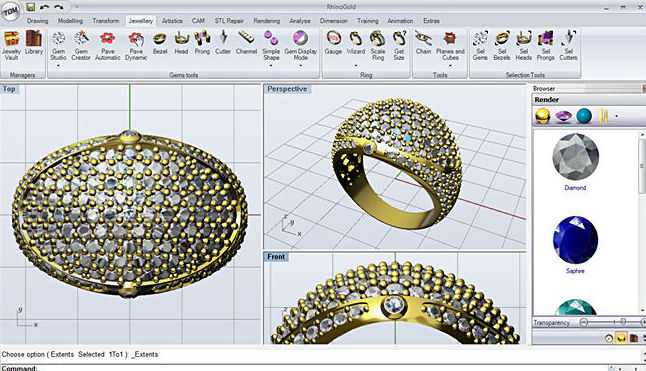Click Sel Gems selection tool

pos(480,46)
